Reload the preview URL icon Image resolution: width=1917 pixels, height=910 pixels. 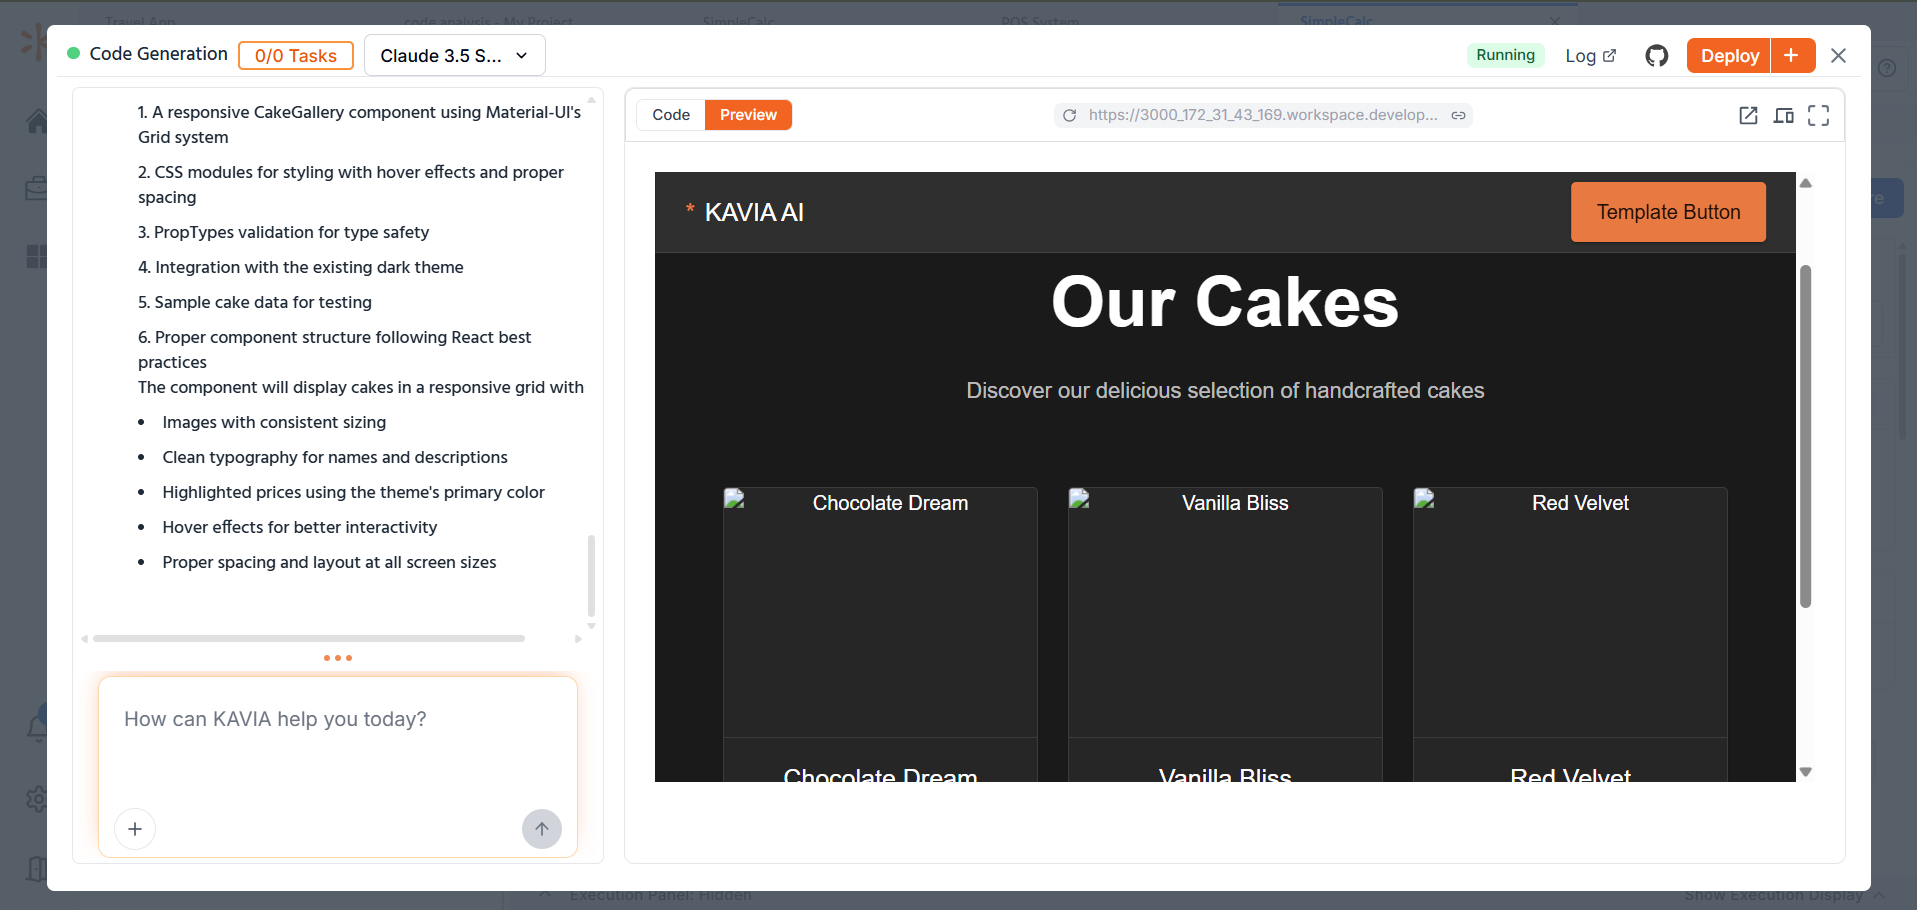1069,115
